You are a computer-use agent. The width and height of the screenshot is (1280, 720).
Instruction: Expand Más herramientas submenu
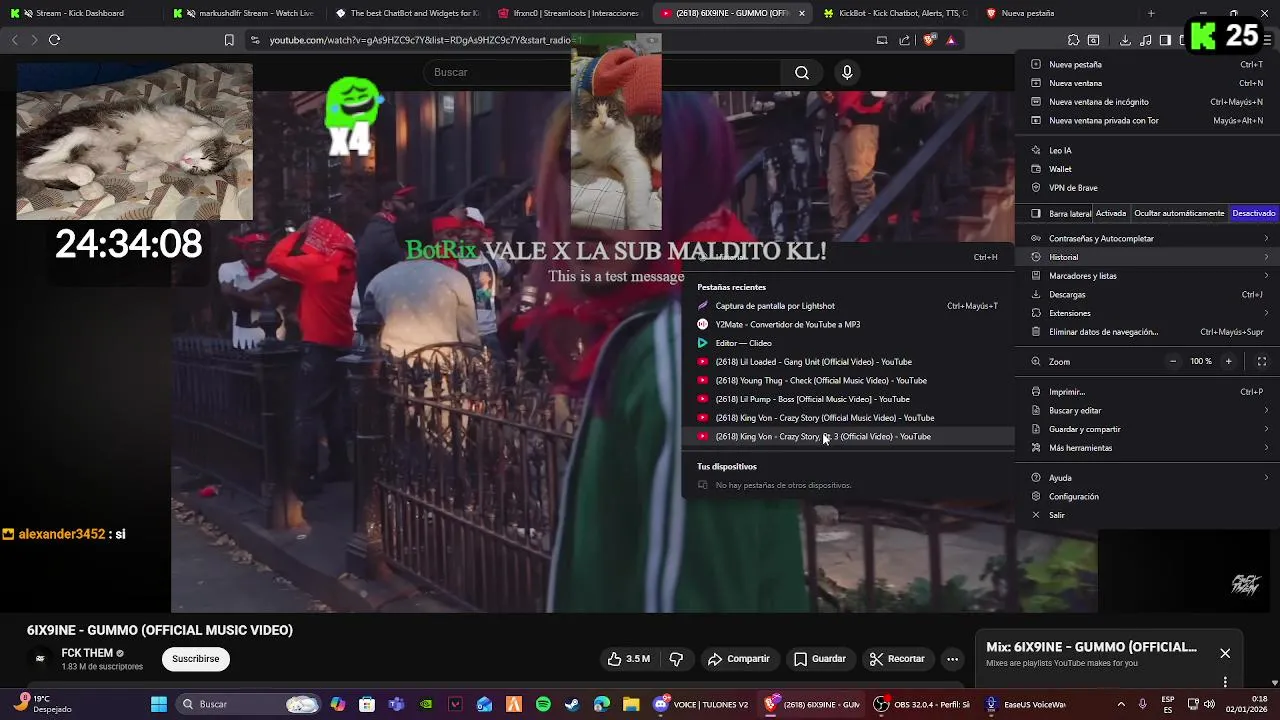[x=1148, y=448]
